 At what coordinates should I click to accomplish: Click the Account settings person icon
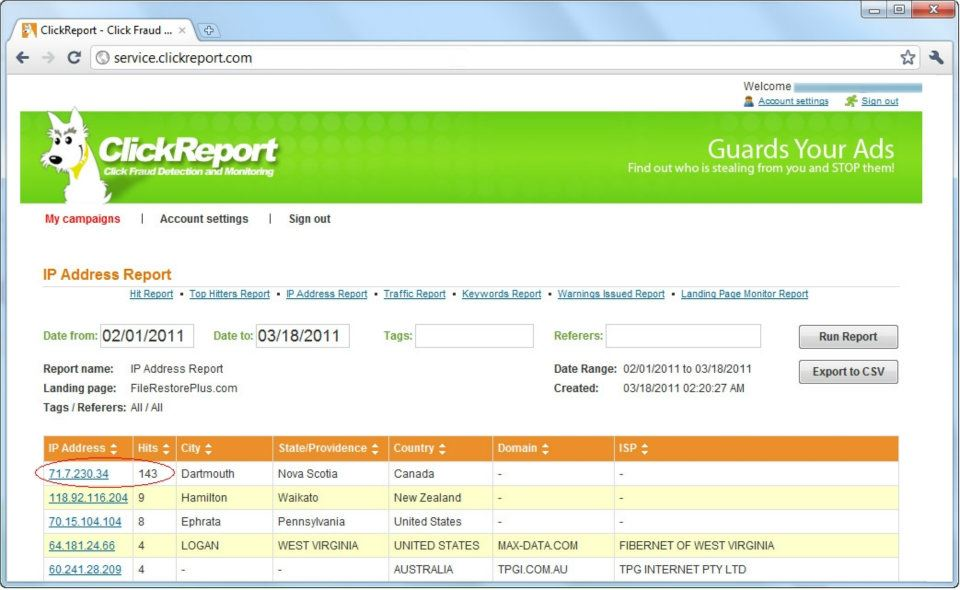(x=749, y=101)
